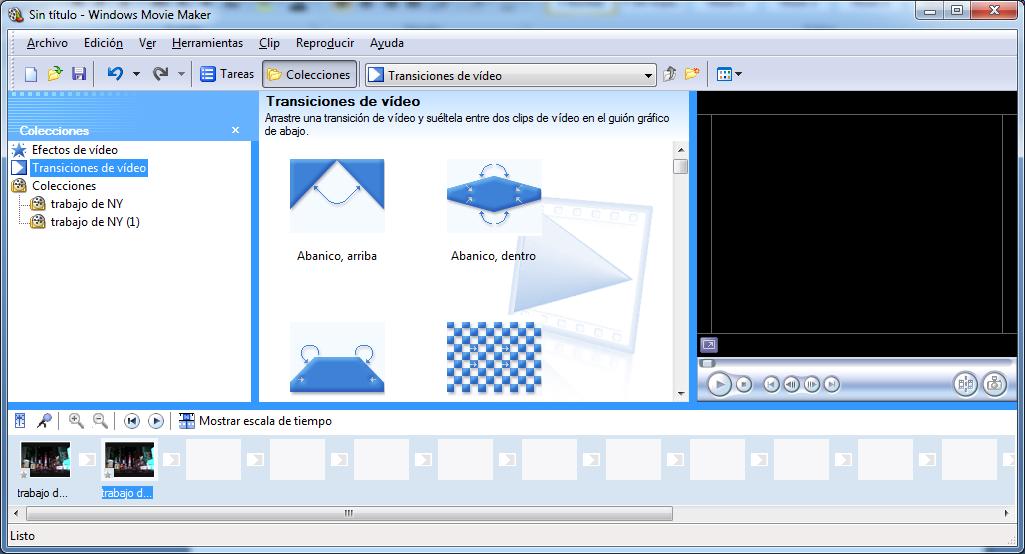The image size is (1025, 554).
Task: Click the new collection folder icon
Action: [691, 74]
